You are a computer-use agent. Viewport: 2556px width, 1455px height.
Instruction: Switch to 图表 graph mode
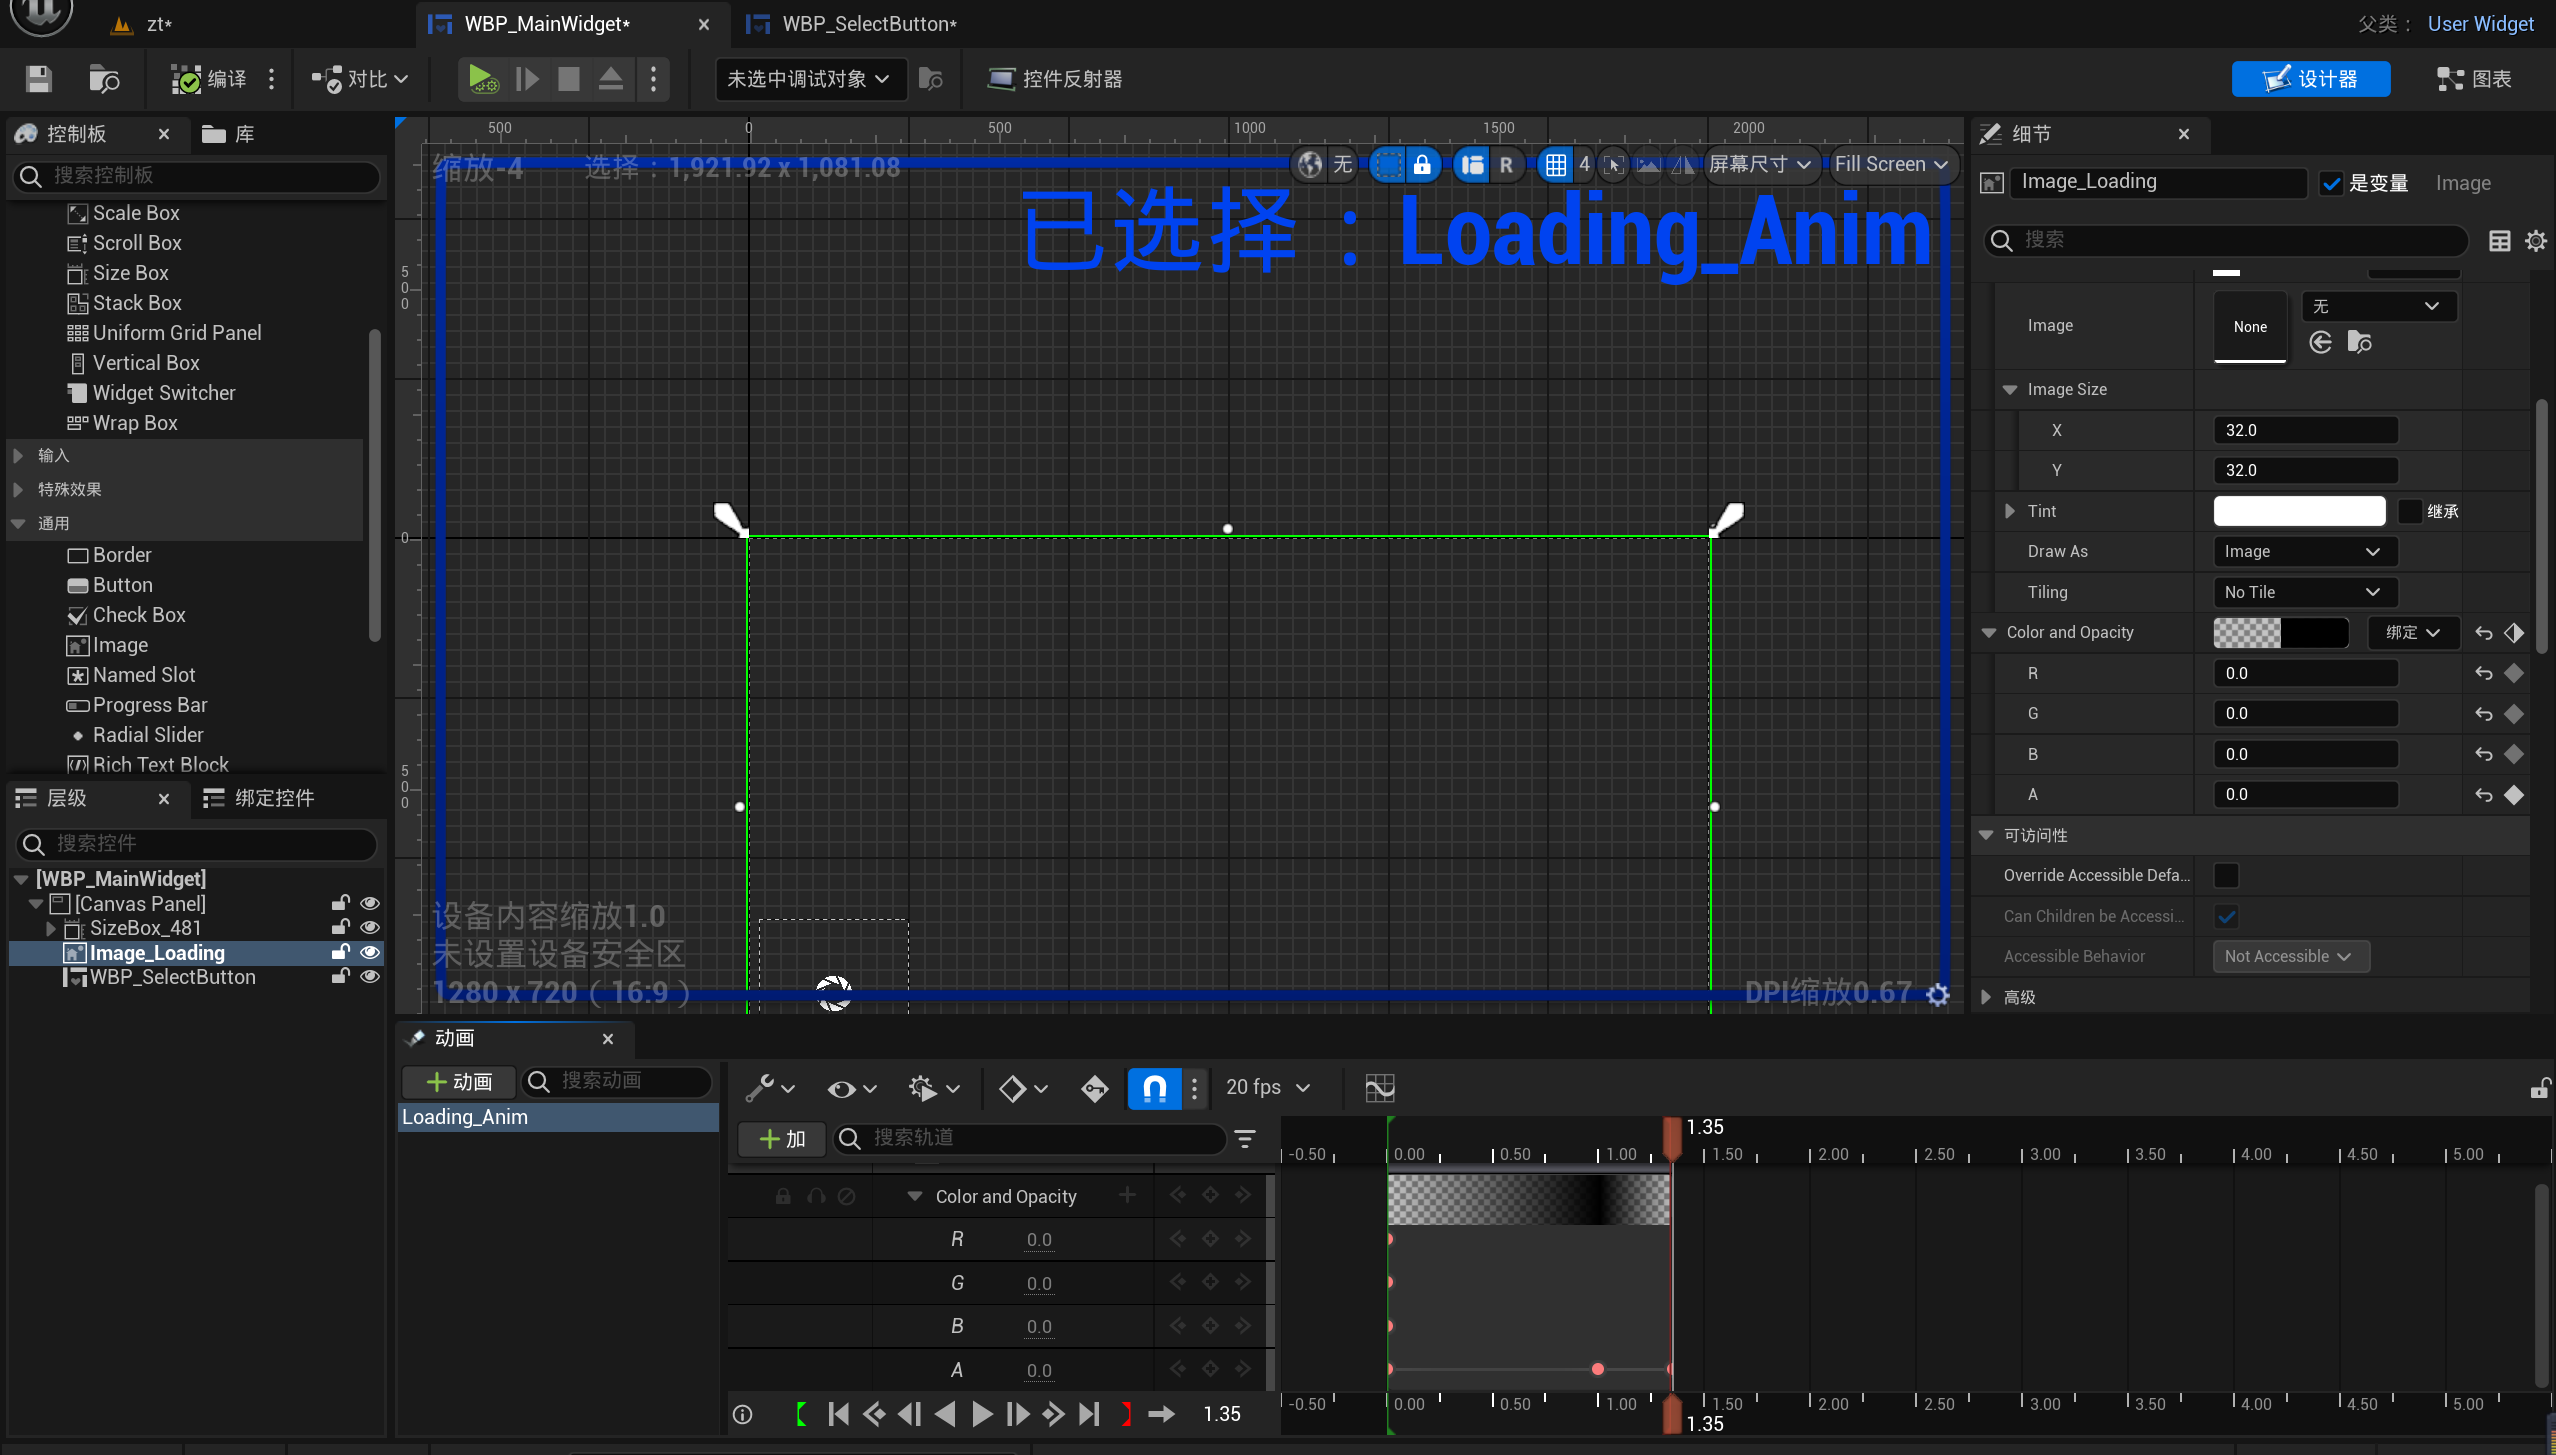click(2473, 79)
